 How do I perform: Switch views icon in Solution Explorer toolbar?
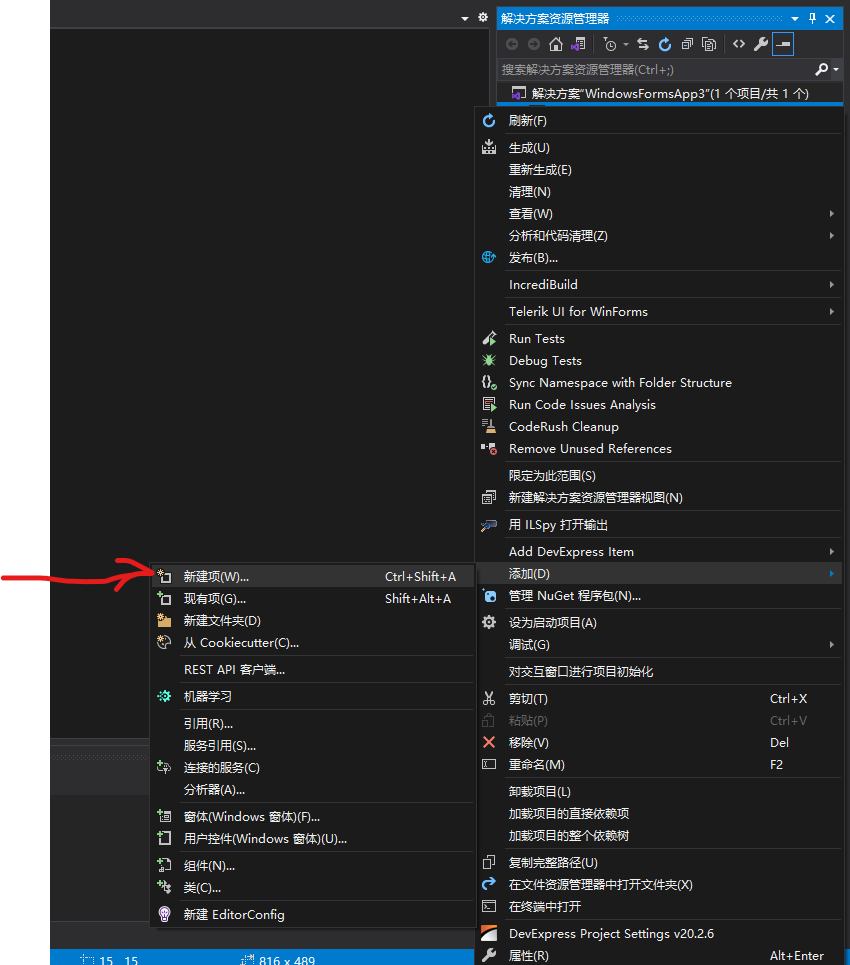pyautogui.click(x=578, y=44)
